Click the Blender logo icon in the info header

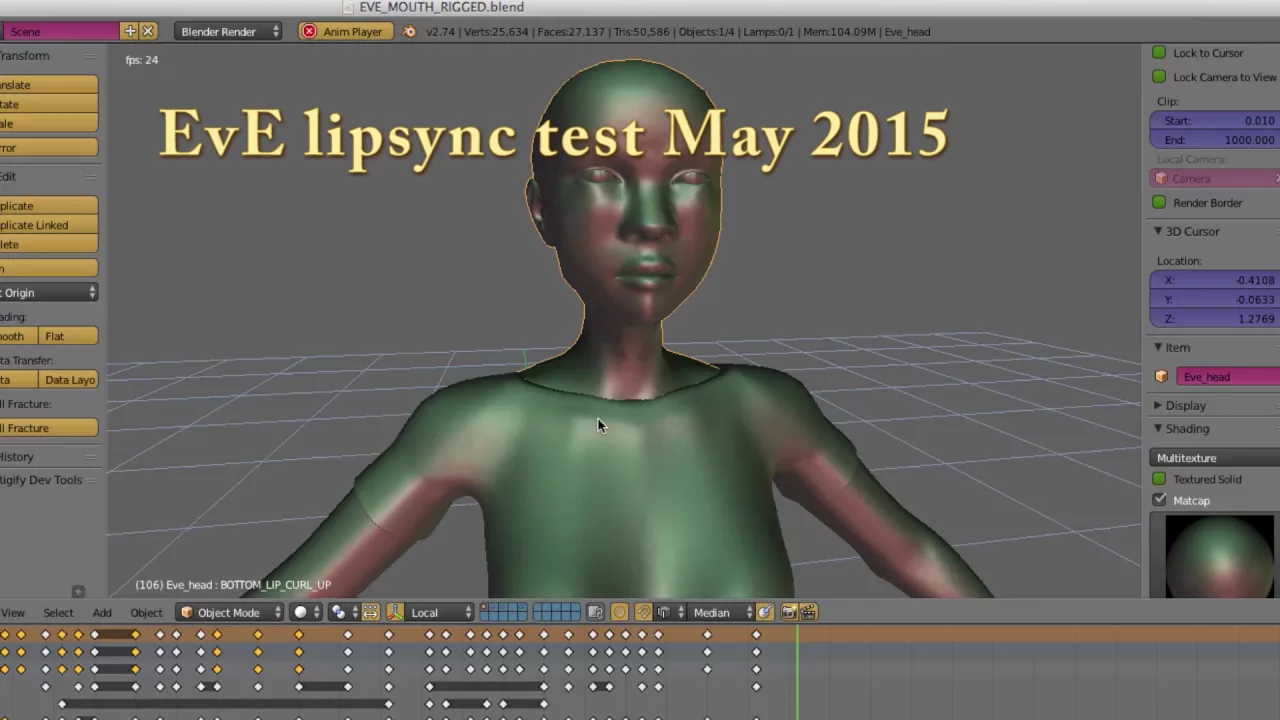[x=409, y=31]
